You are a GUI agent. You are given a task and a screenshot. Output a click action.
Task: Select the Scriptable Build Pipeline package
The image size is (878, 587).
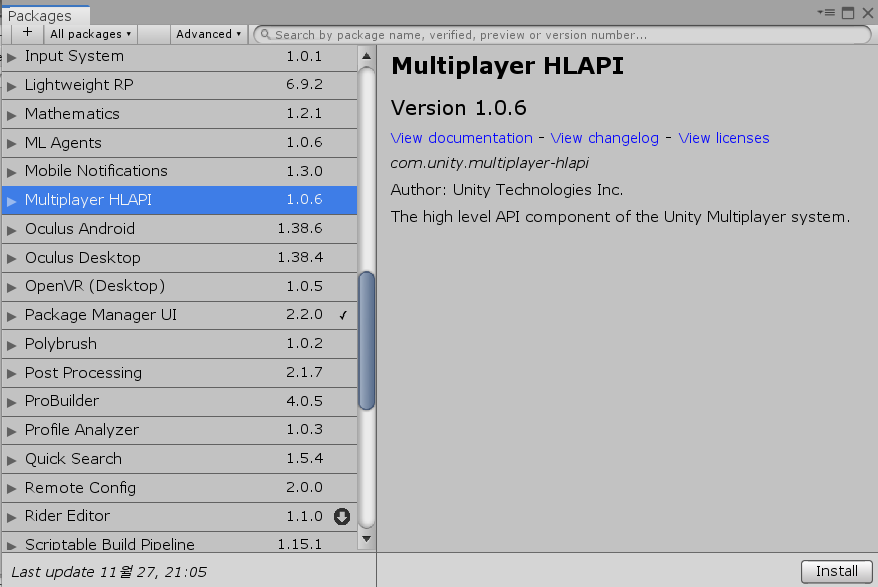tap(179, 542)
